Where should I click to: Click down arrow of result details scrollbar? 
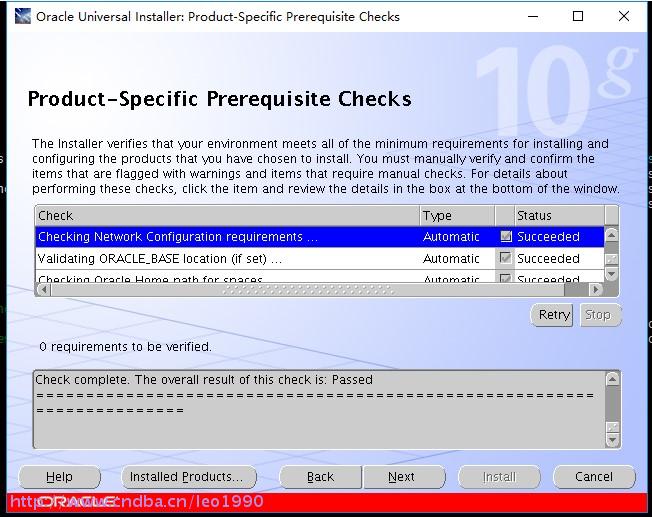(612, 440)
